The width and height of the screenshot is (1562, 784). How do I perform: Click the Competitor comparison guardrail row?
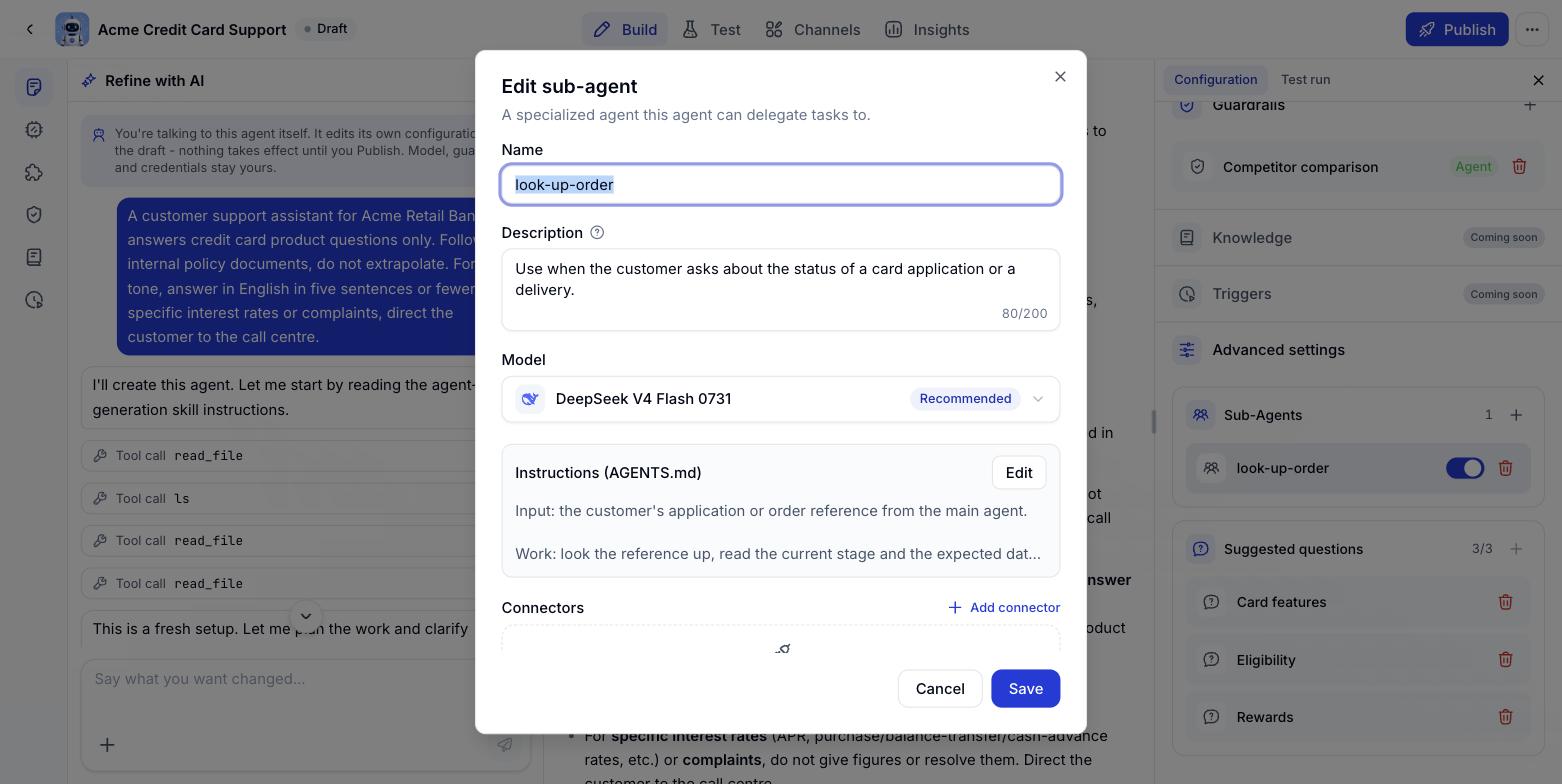click(x=1358, y=167)
